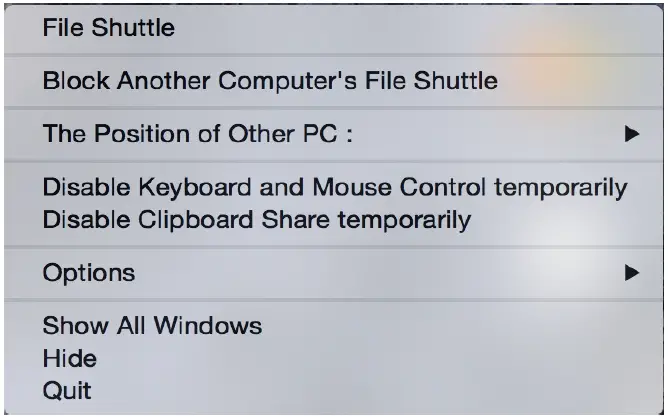Image resolution: width=668 pixels, height=417 pixels.
Task: Open File Shuttle from the menu
Action: pos(108,28)
